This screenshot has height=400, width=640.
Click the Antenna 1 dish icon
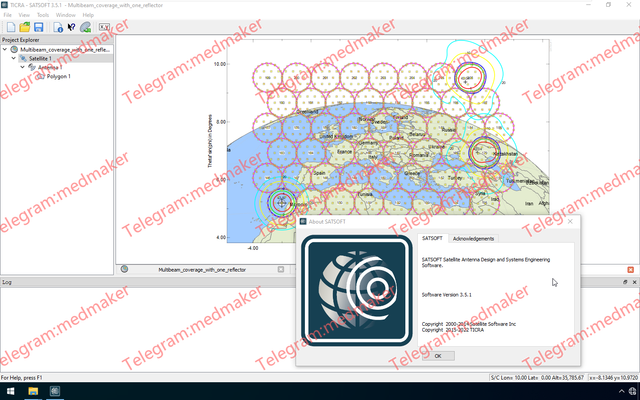tap(32, 67)
